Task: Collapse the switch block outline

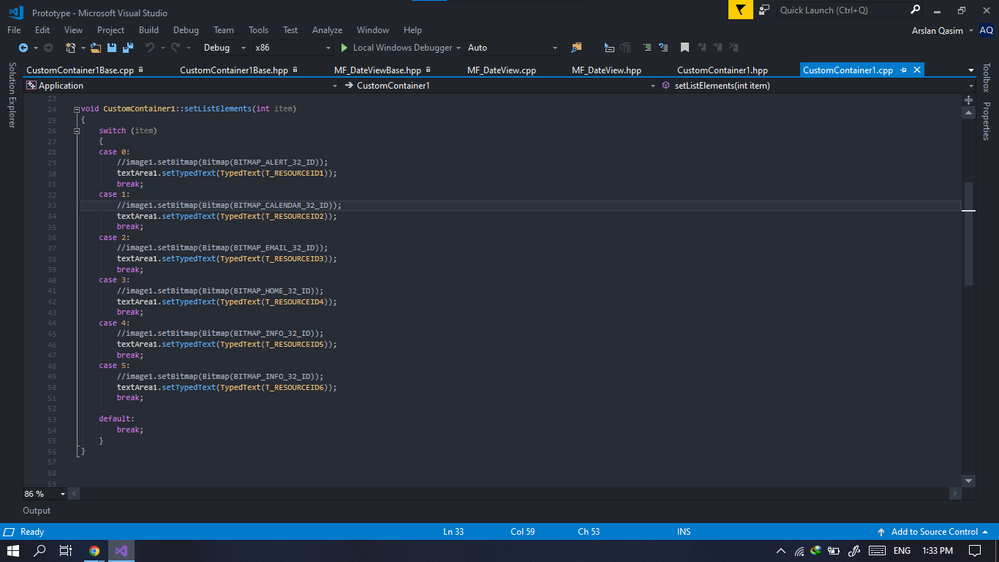Action: point(76,131)
